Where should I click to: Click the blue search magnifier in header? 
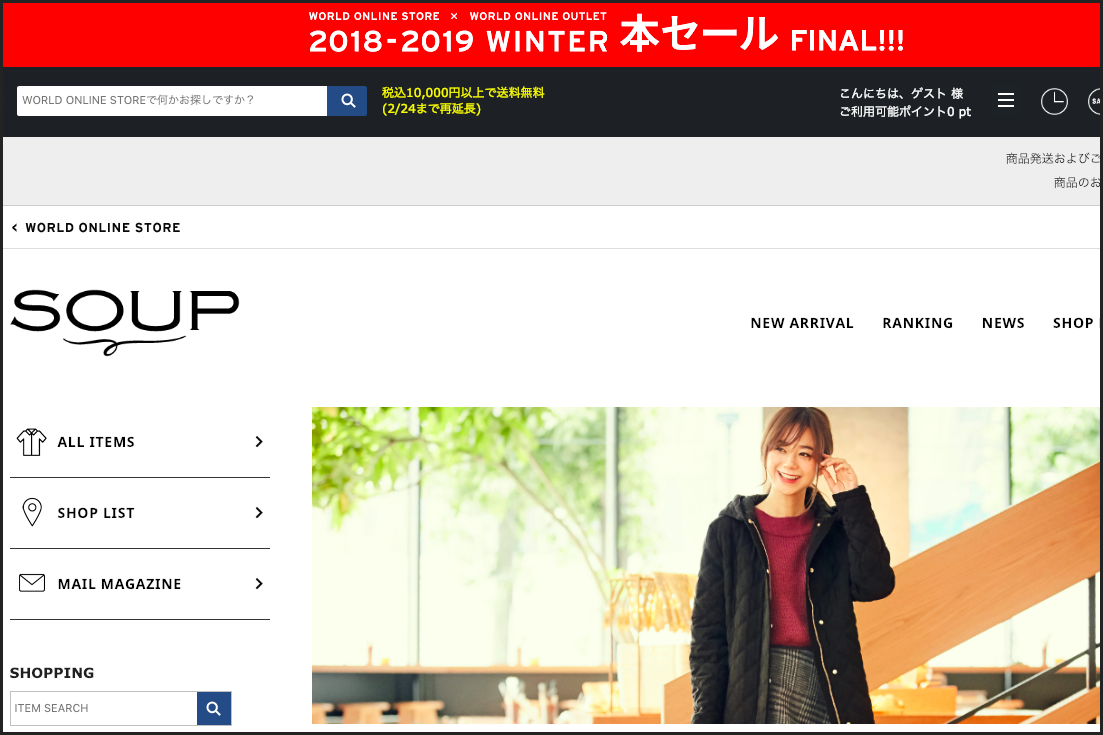click(x=347, y=101)
